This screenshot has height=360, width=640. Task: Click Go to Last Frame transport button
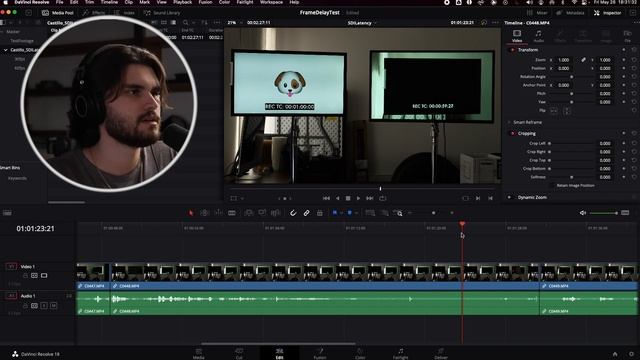[370, 198]
